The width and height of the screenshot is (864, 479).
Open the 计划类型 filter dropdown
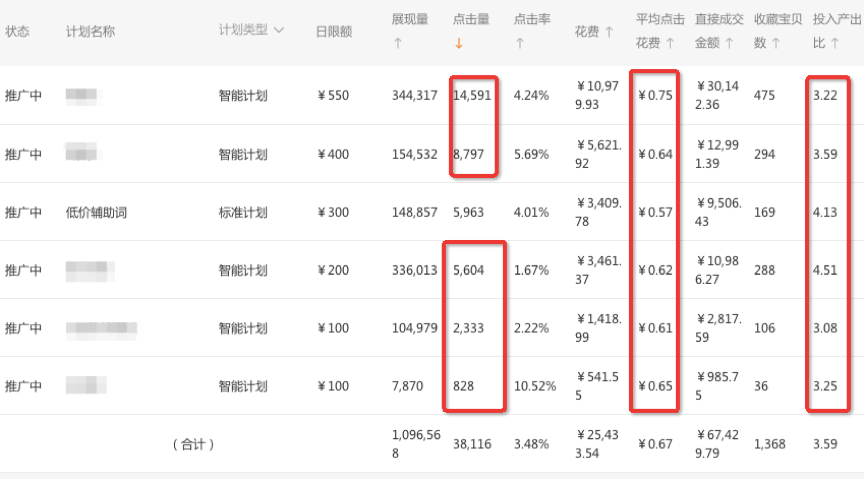pos(278,30)
